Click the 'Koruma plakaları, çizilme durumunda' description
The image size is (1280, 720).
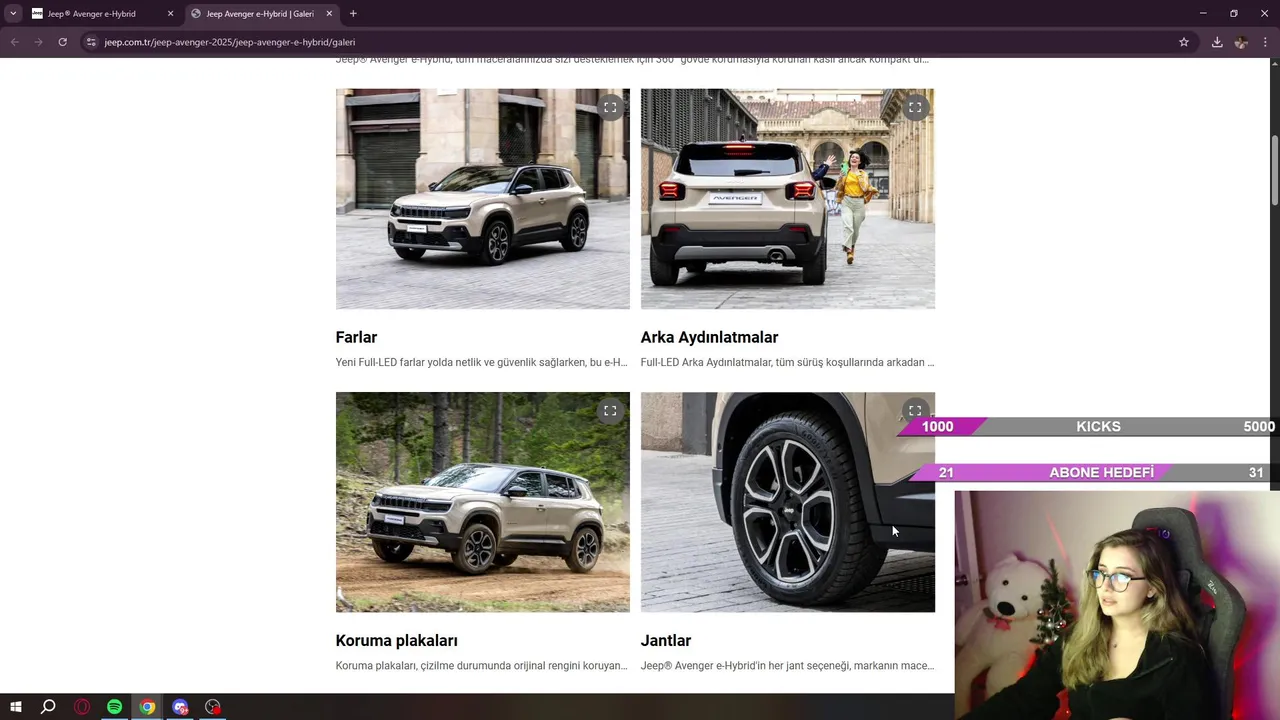(x=482, y=665)
